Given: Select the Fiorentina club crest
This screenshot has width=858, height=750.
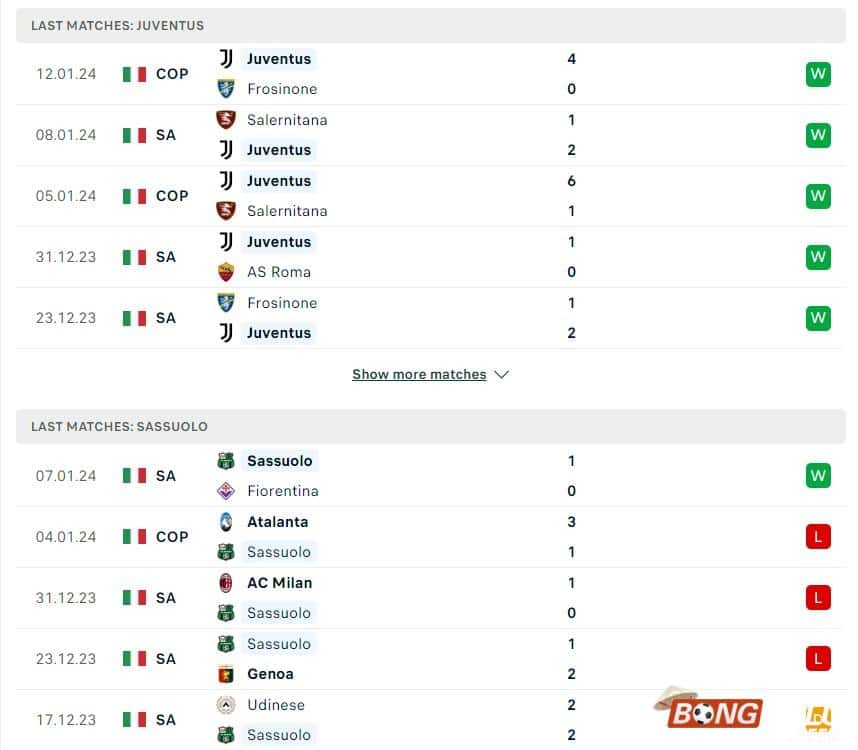Looking at the screenshot, I should [x=225, y=491].
